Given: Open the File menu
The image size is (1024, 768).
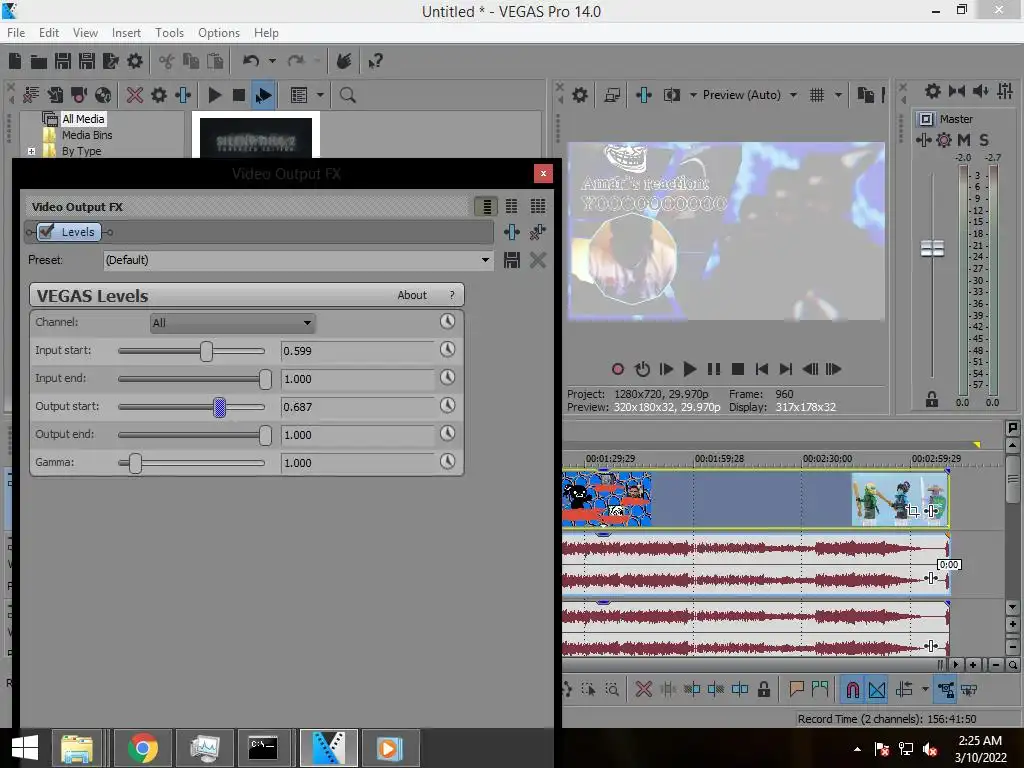Looking at the screenshot, I should pos(16,33).
